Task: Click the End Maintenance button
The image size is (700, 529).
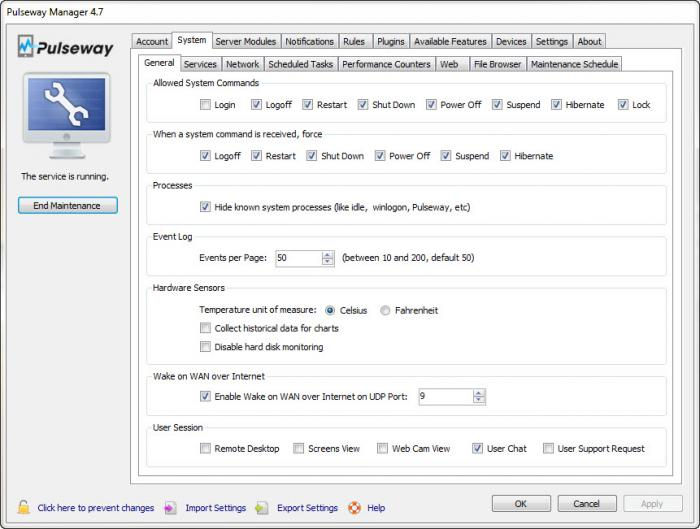Action: pyautogui.click(x=68, y=206)
